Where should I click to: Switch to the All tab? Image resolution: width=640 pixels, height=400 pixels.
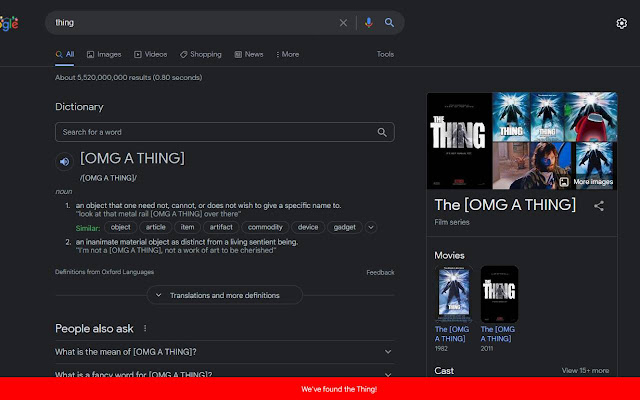pyautogui.click(x=65, y=55)
